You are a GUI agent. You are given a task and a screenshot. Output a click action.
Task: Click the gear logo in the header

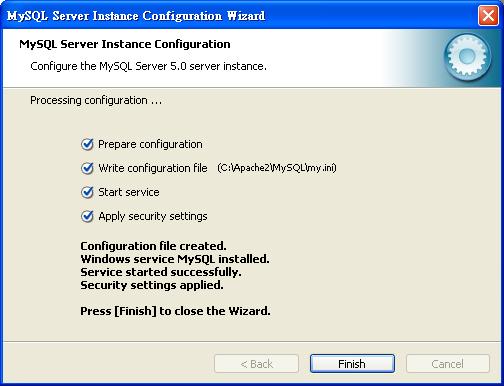click(467, 57)
